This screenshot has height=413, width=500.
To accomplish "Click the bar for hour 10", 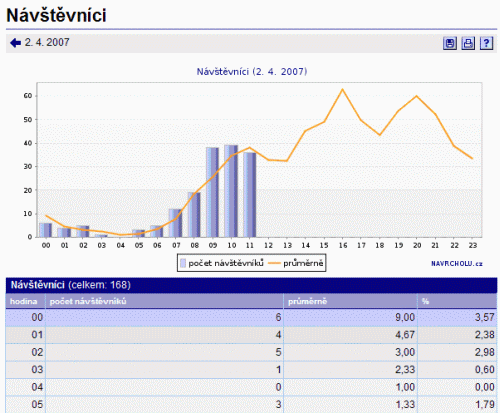I will click(231, 191).
